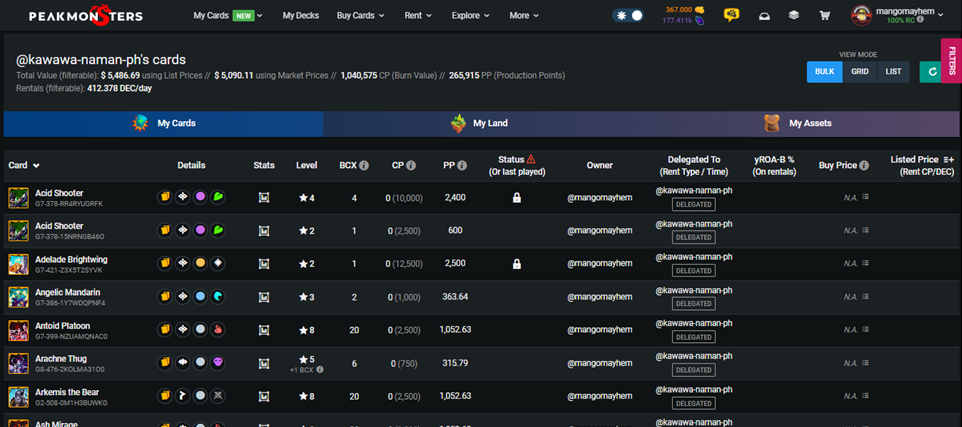The image size is (962, 427).
Task: Select the My Cards tab
Action: pyautogui.click(x=163, y=123)
